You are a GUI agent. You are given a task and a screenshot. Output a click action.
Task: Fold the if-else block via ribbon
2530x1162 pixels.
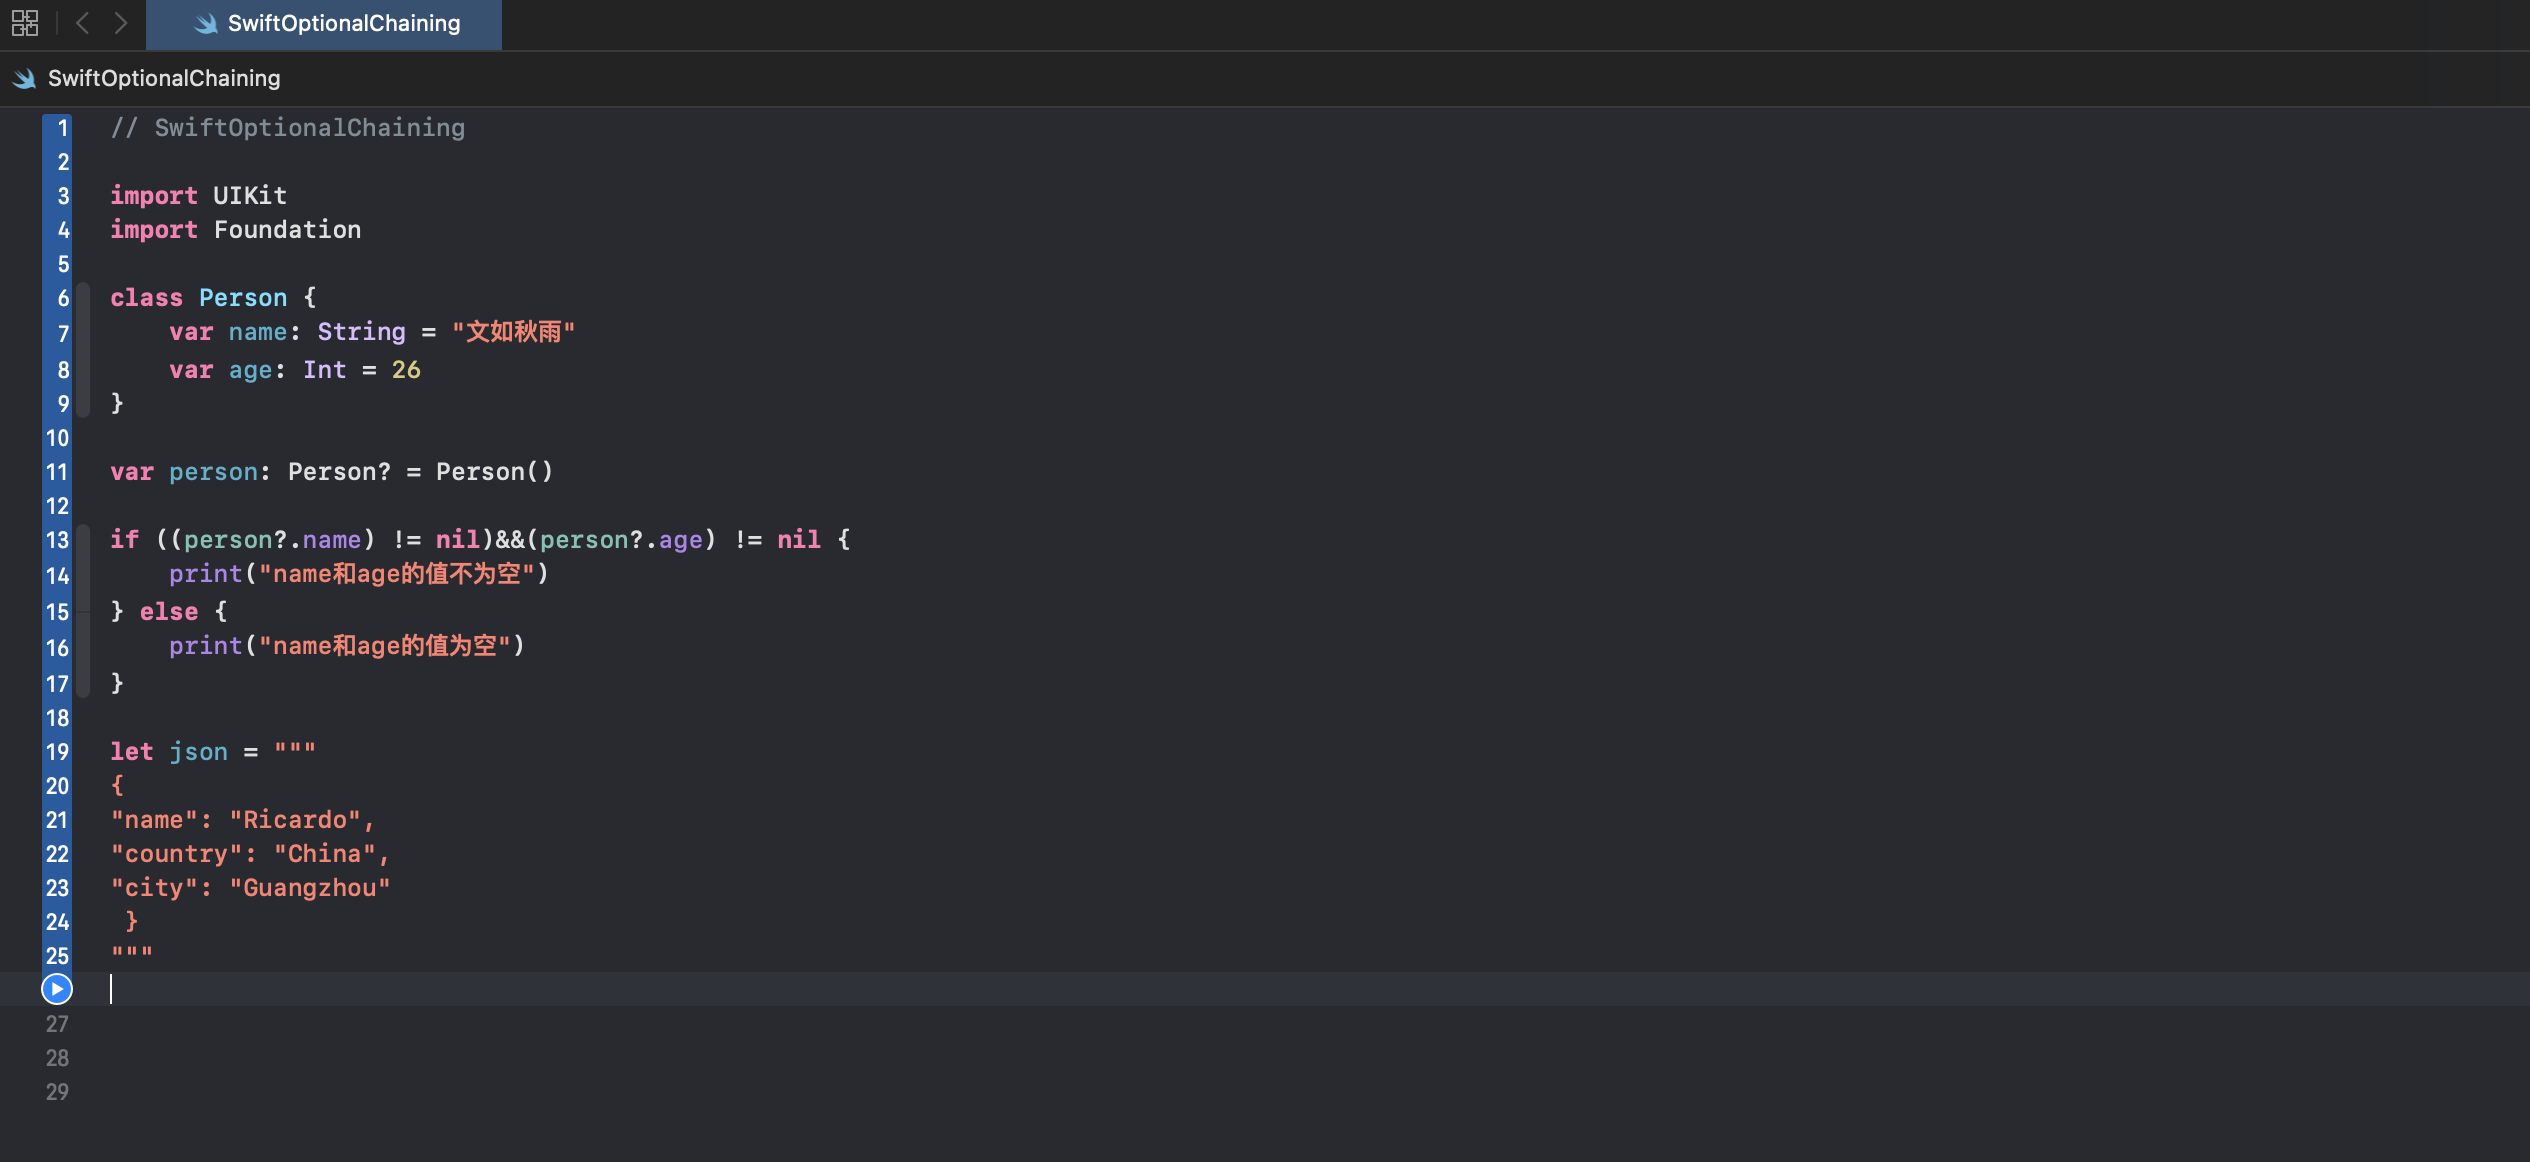84,610
